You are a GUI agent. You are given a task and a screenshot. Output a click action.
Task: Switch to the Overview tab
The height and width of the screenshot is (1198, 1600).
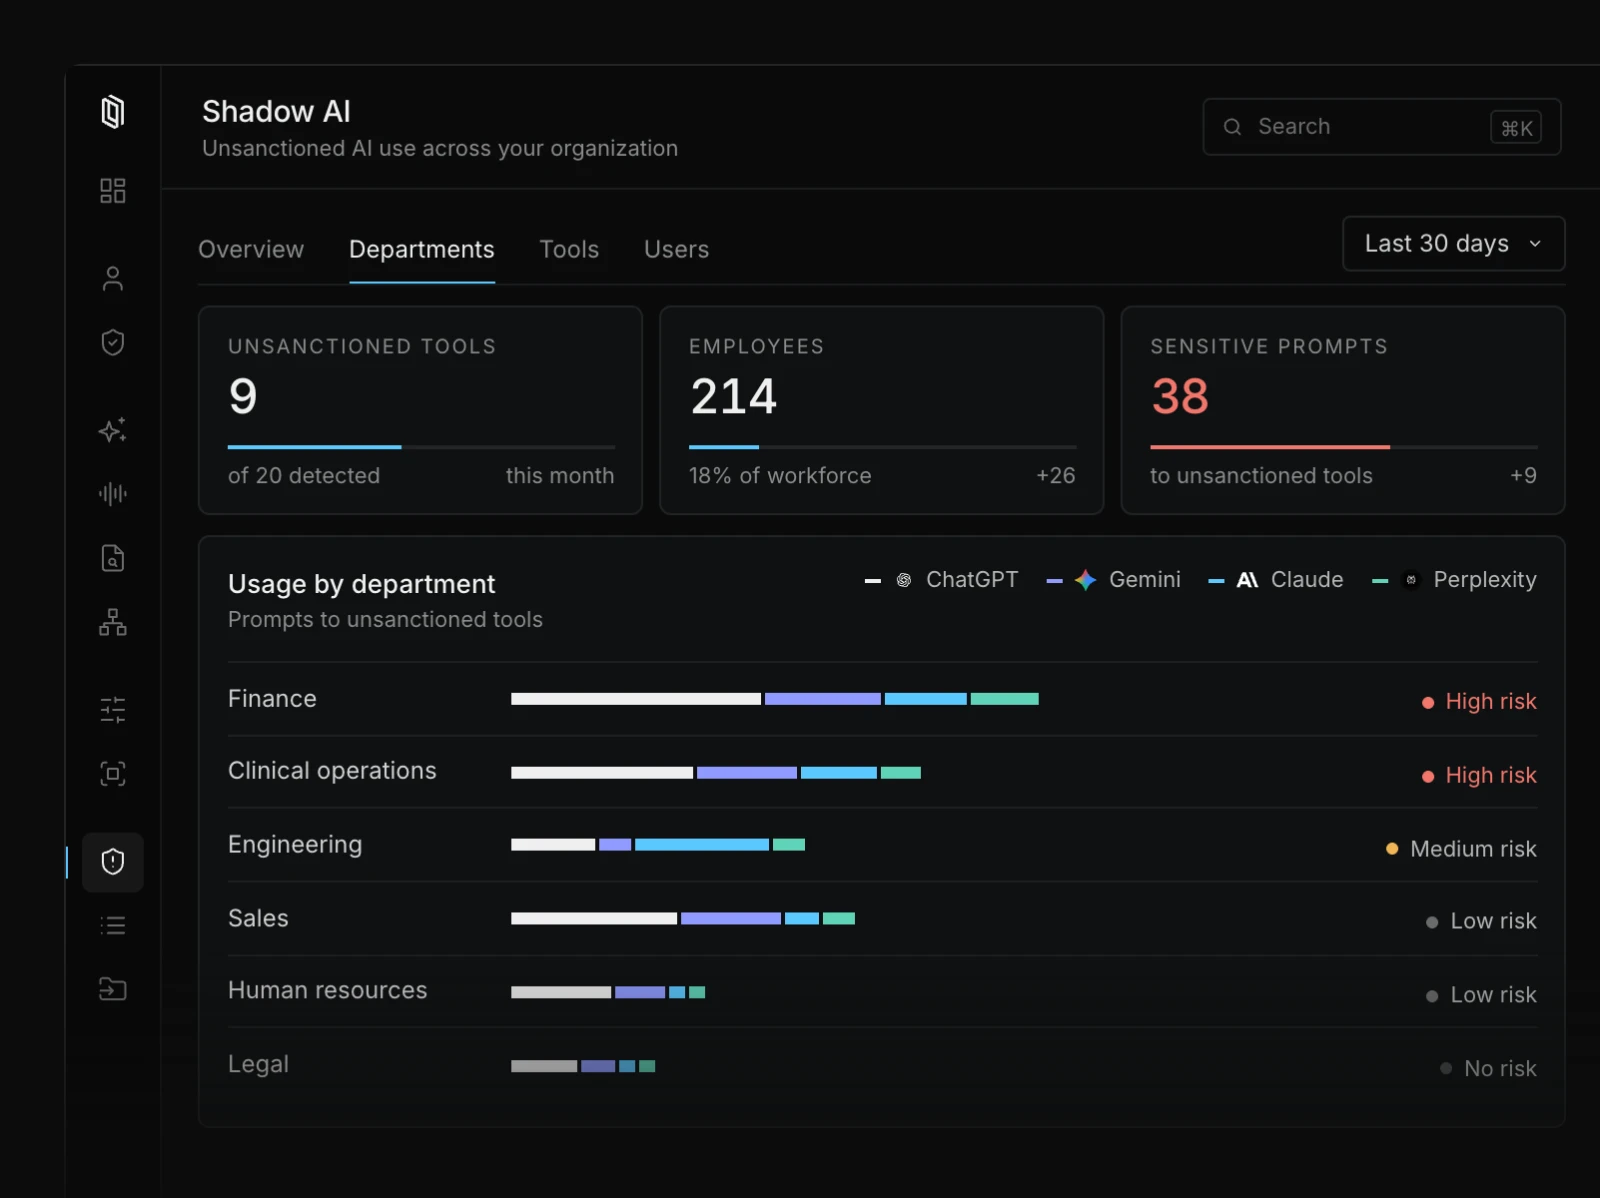[251, 249]
